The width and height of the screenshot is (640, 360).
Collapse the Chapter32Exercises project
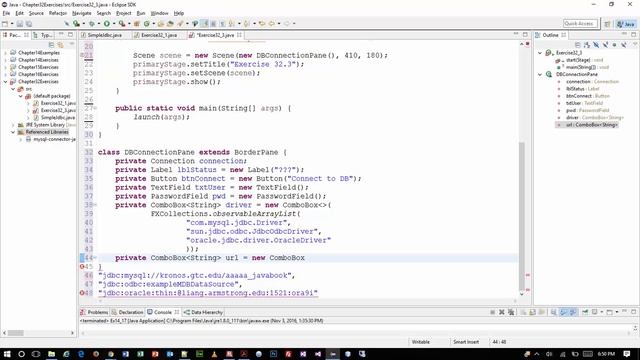[5, 82]
